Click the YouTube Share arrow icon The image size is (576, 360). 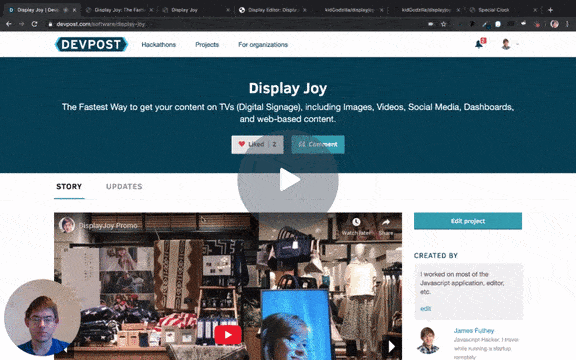[x=386, y=222]
